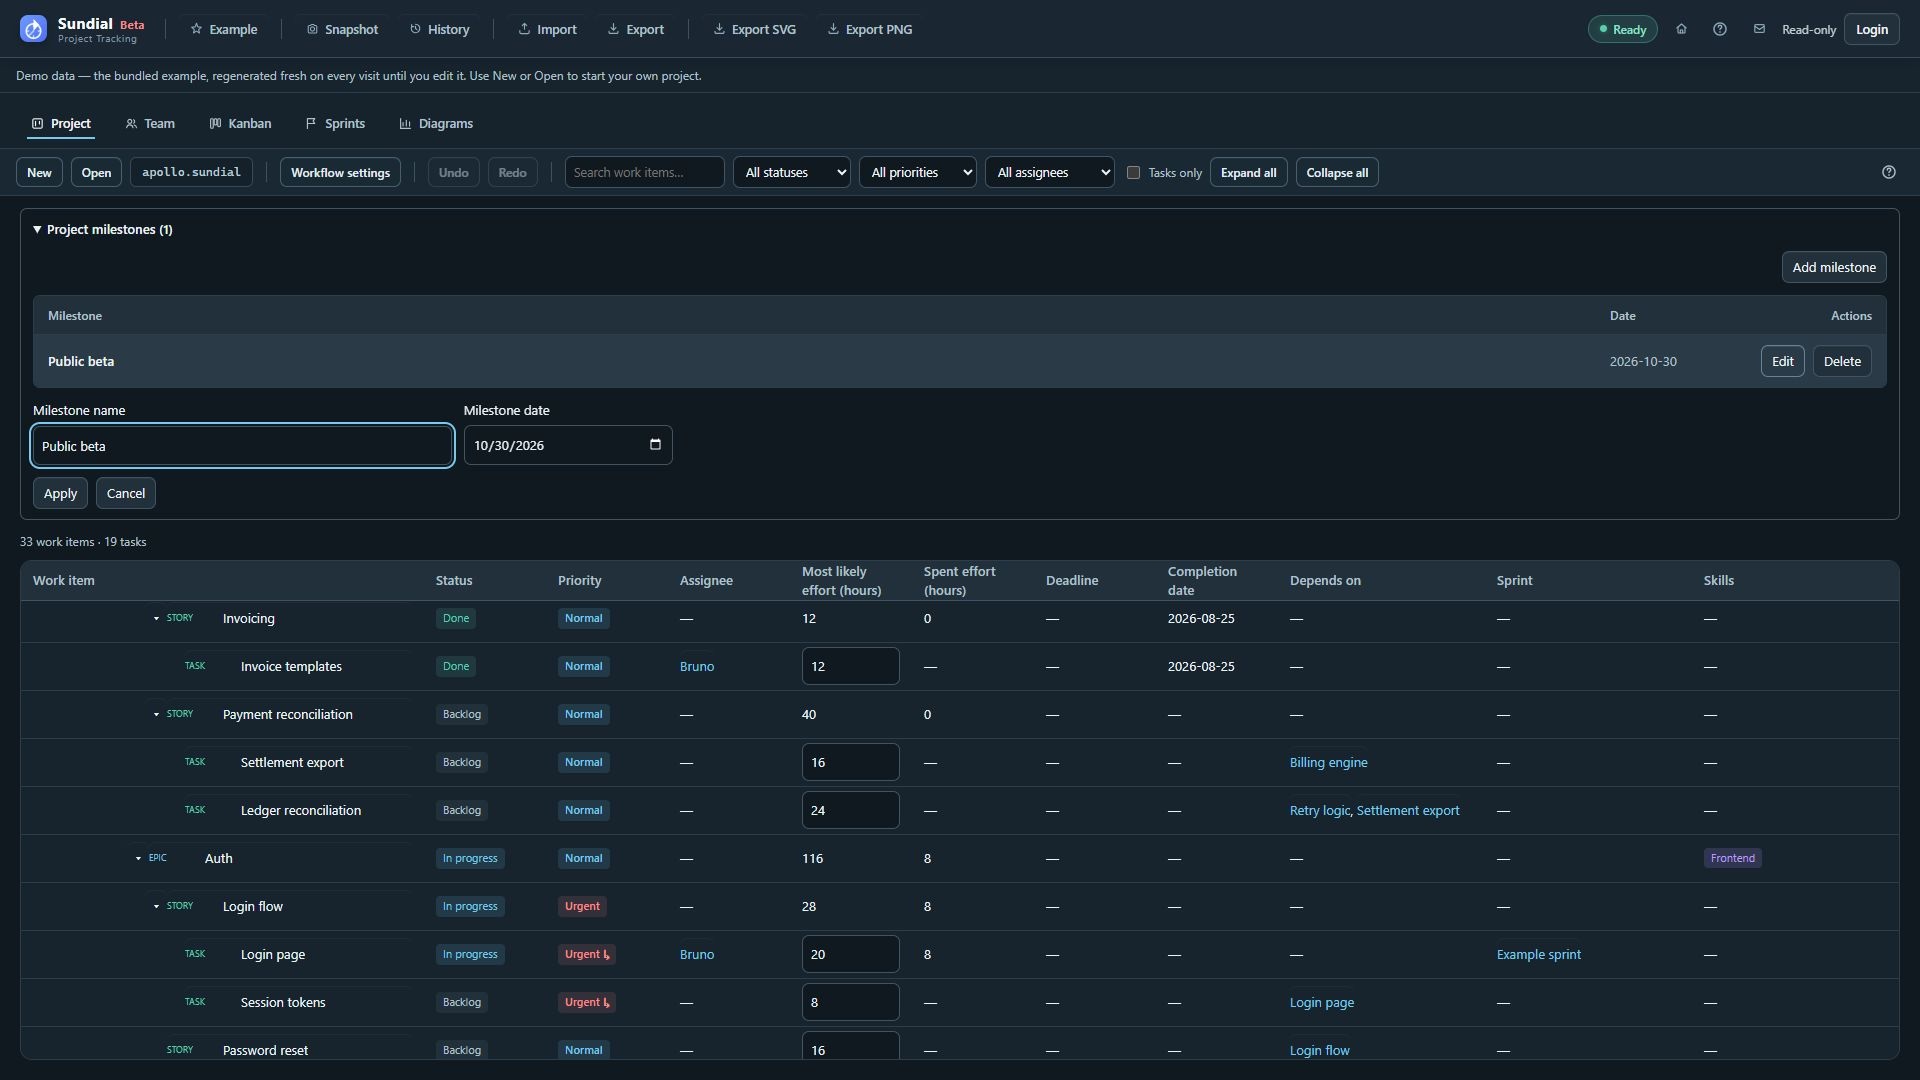Screen dimensions: 1920x1080
Task: Click the Add milestone button
Action: (x=1834, y=267)
